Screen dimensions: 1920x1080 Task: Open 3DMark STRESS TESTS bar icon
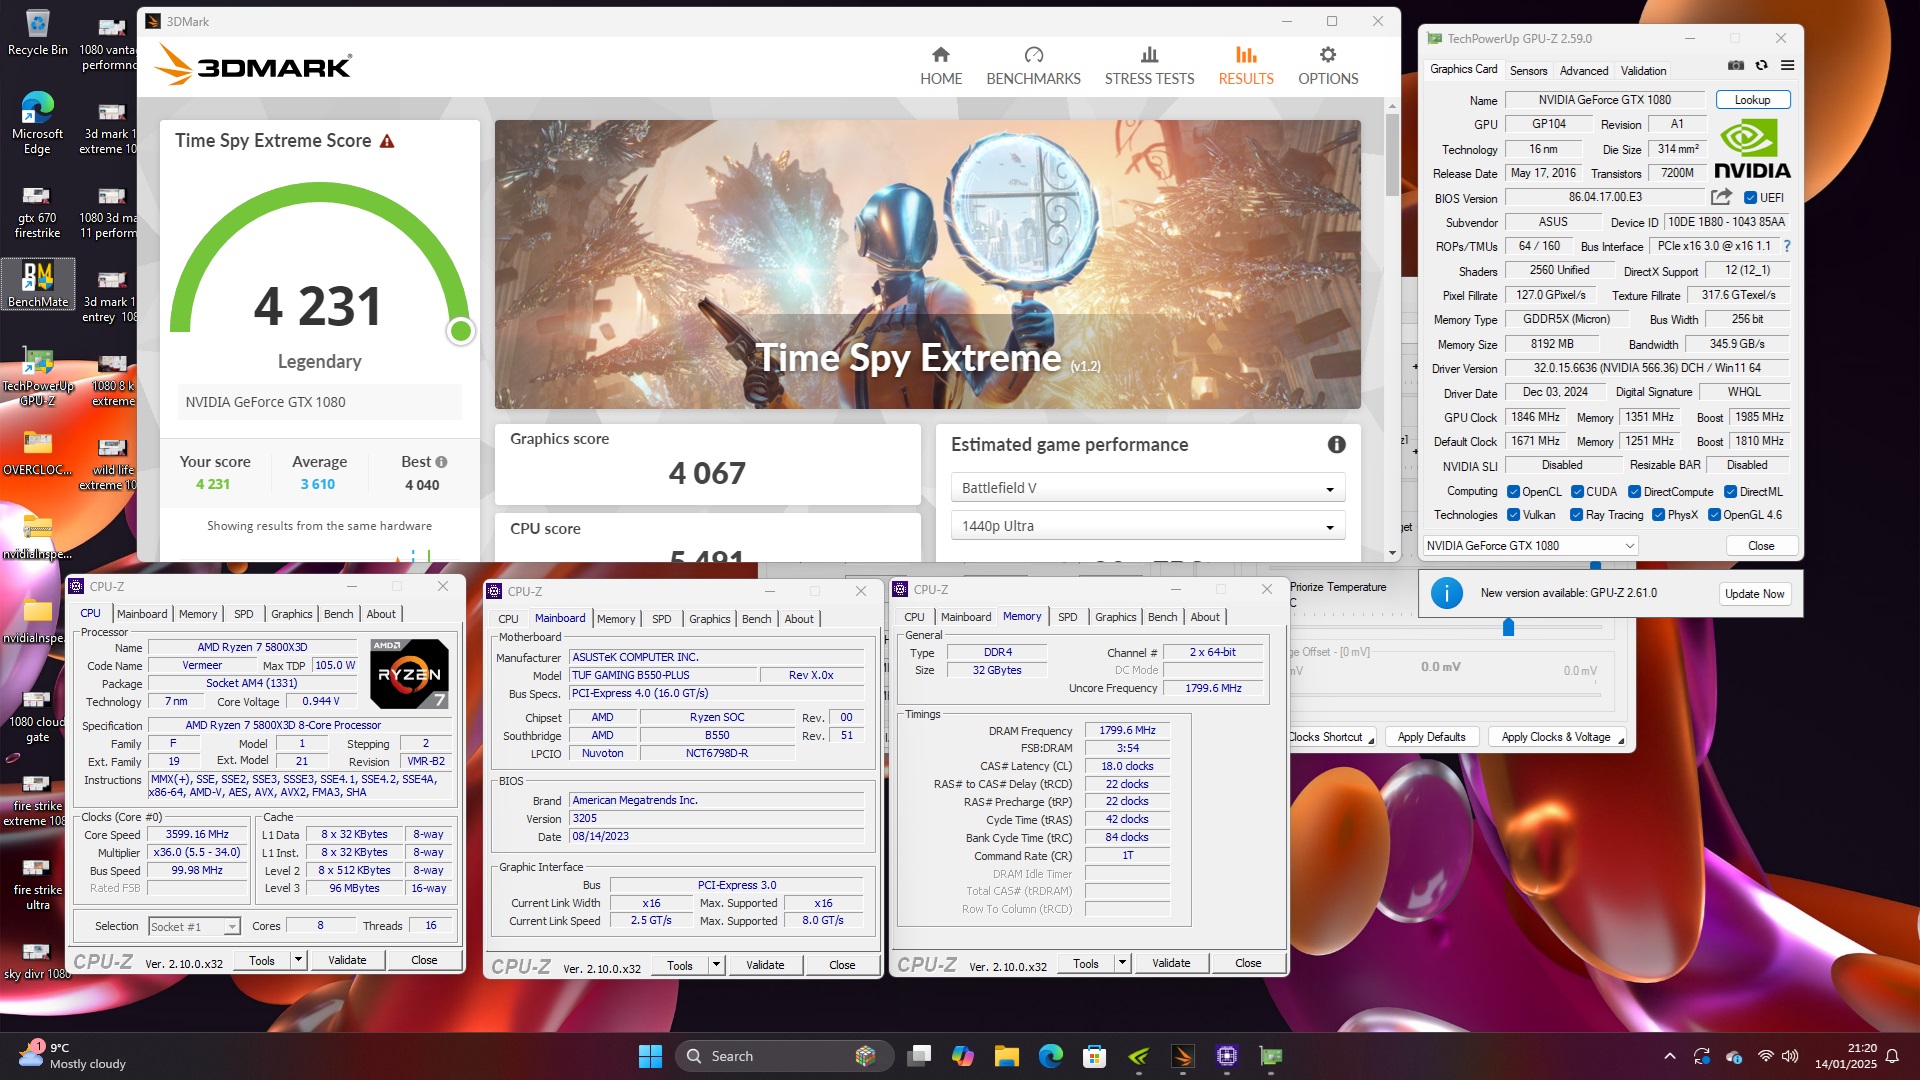coord(1149,55)
